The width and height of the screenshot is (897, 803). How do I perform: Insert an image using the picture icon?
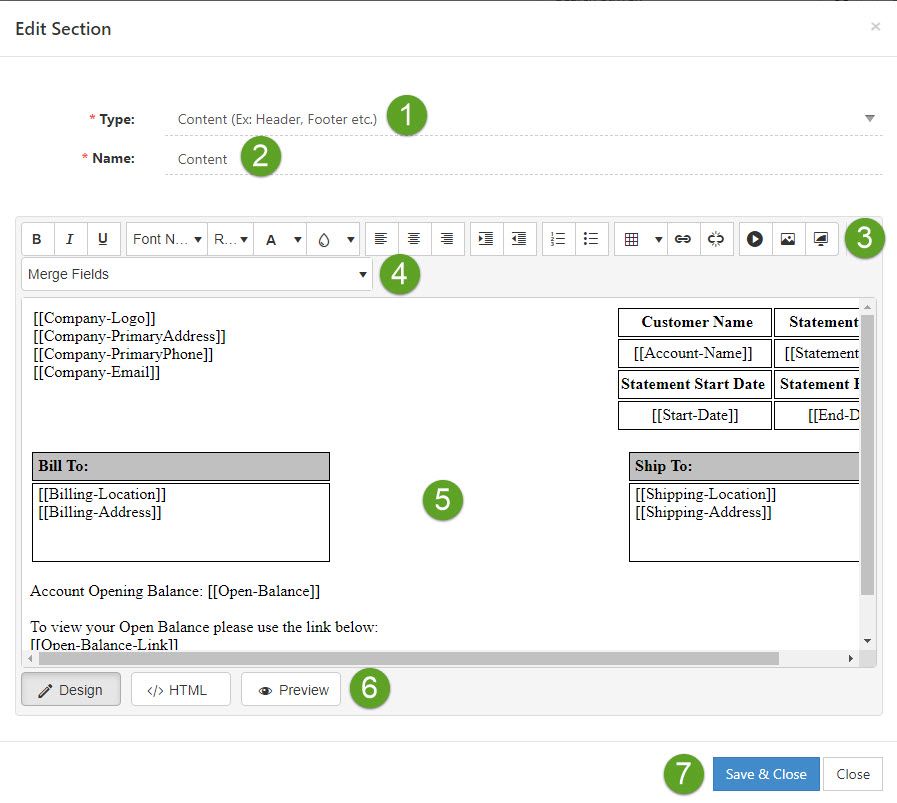[788, 239]
